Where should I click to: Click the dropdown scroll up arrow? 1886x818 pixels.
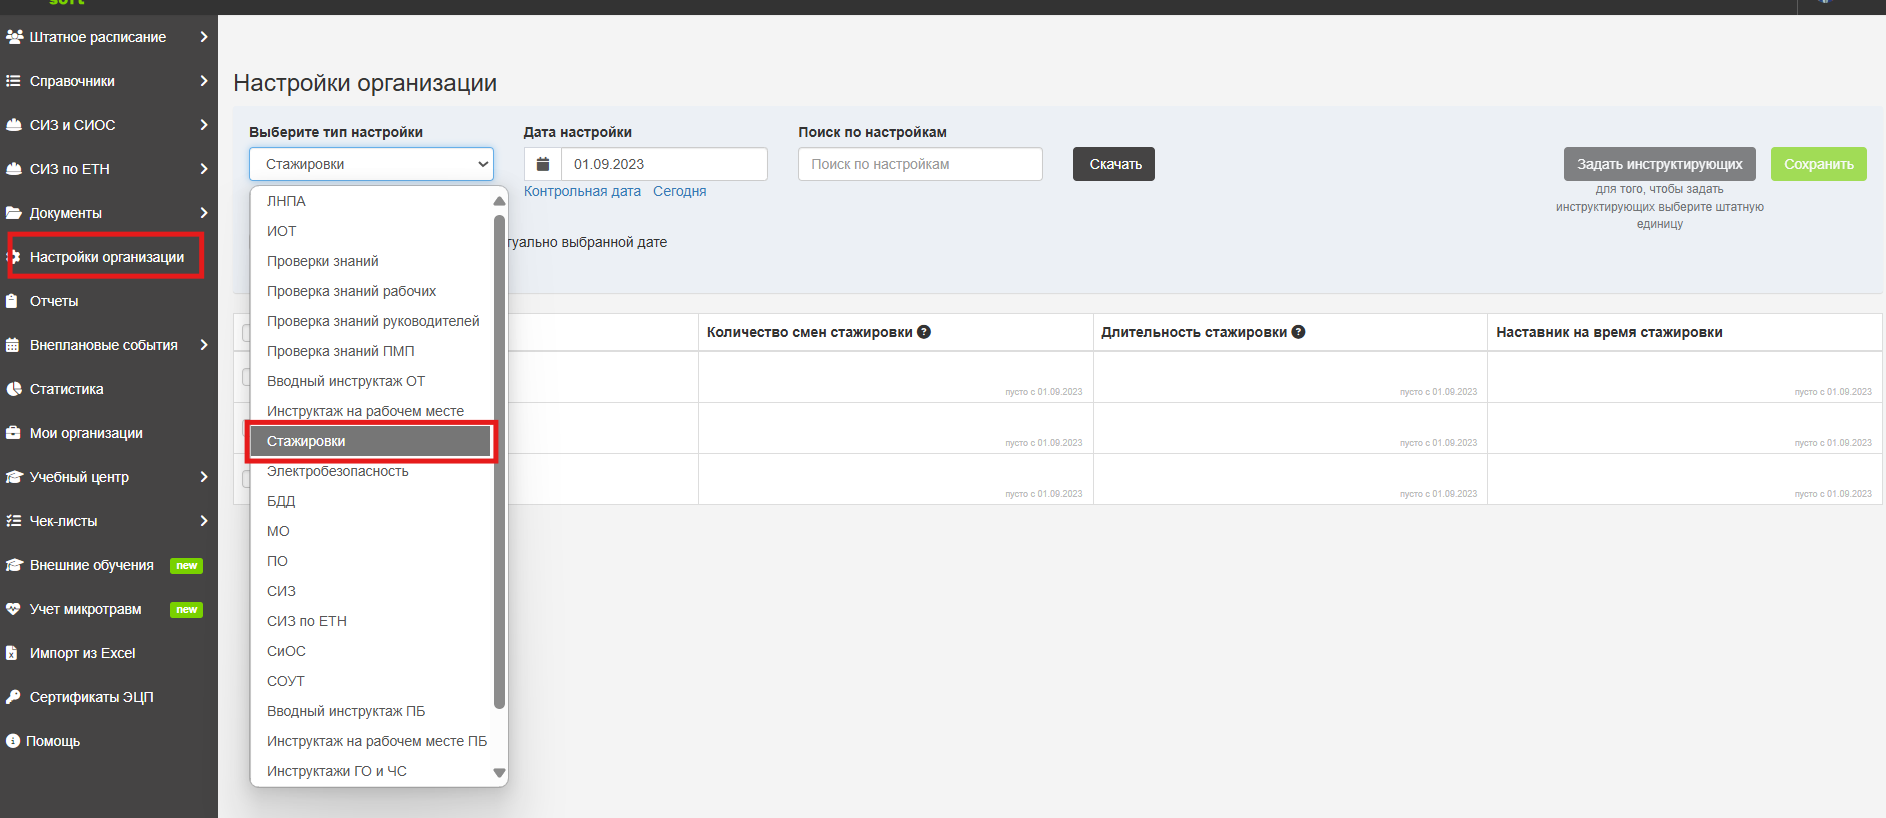(499, 201)
